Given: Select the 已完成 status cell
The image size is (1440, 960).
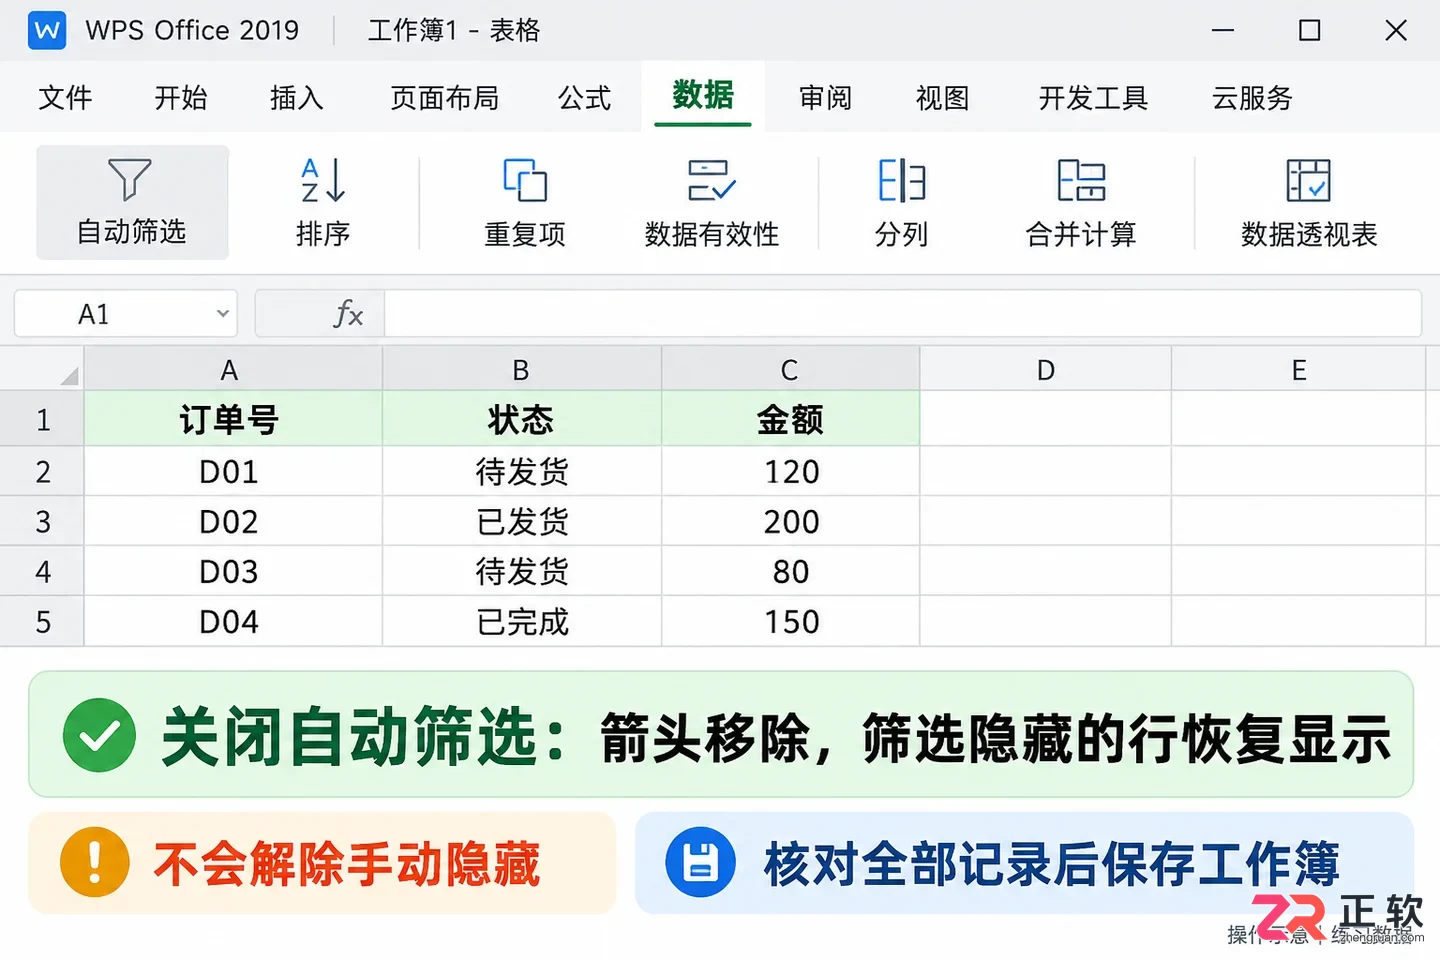Looking at the screenshot, I should point(522,621).
